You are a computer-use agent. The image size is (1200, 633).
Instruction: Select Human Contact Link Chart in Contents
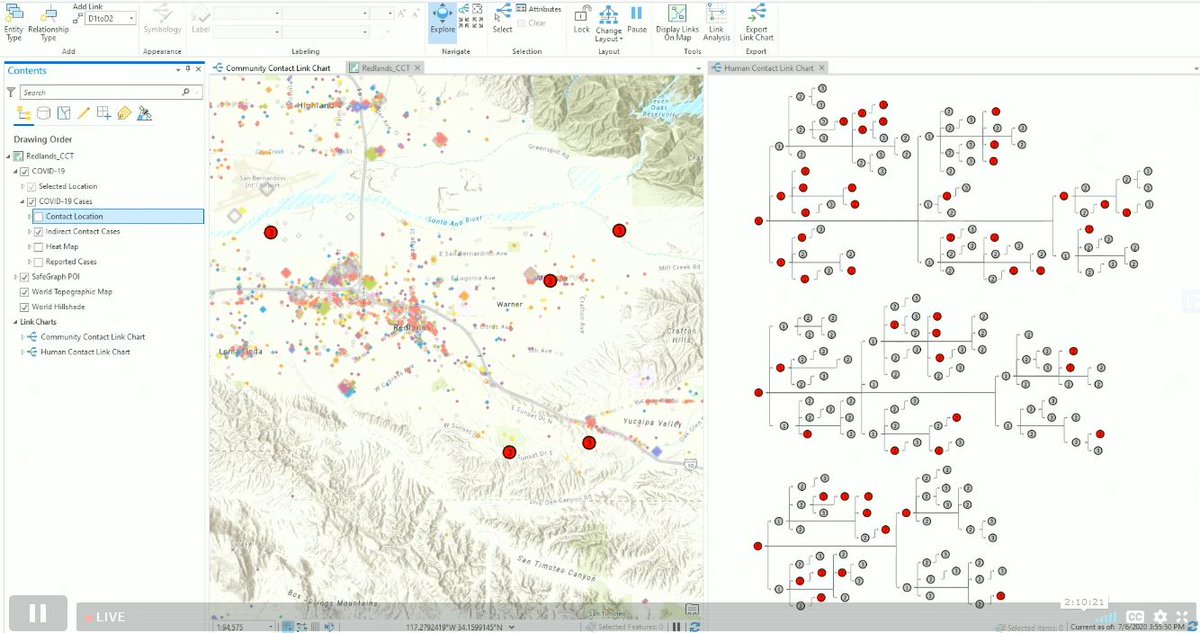click(x=85, y=352)
